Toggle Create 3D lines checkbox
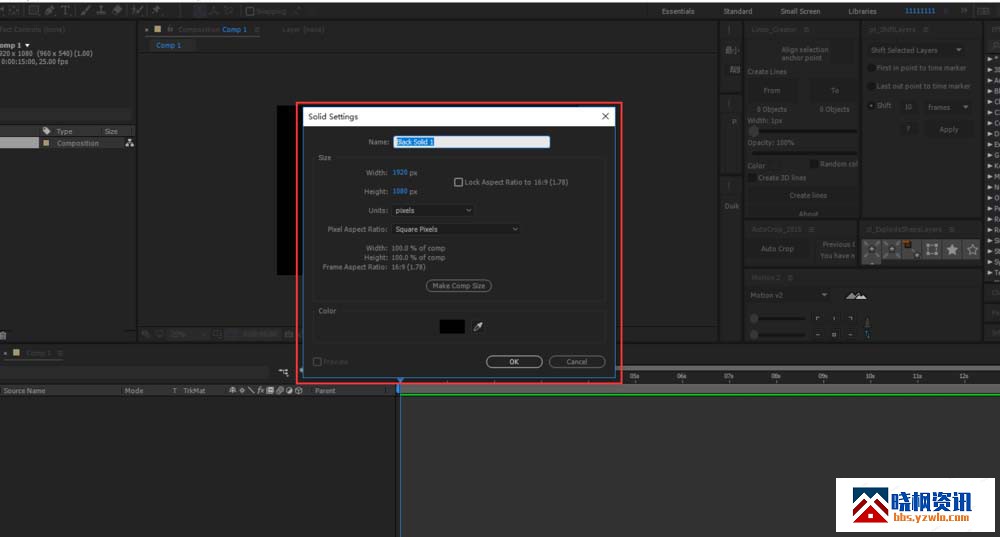 tap(752, 178)
